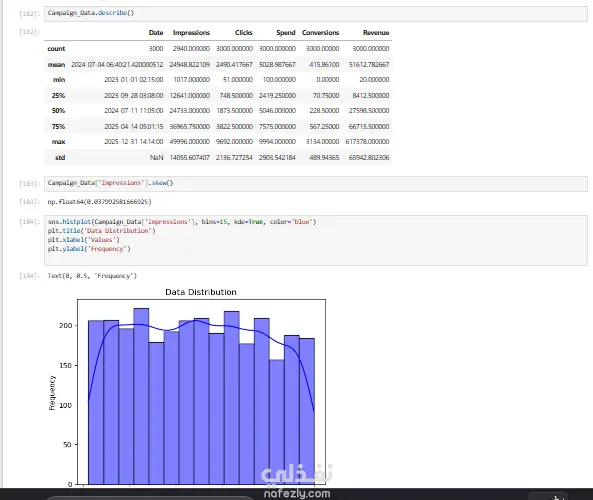Select the max row label
Viewport: 593px width, 500px height.
[x=59, y=142]
